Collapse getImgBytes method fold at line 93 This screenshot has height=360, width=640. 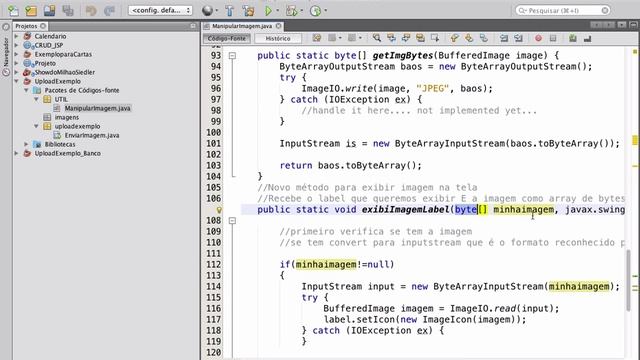click(232, 56)
